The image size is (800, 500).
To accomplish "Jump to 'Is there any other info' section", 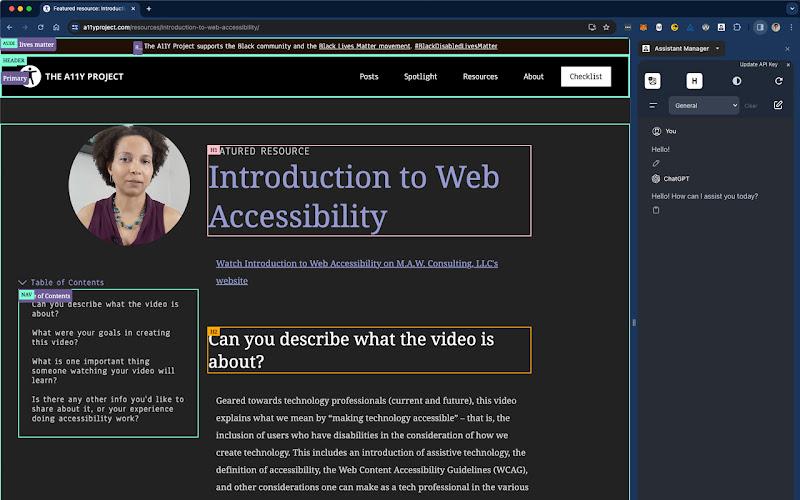I will [108, 409].
